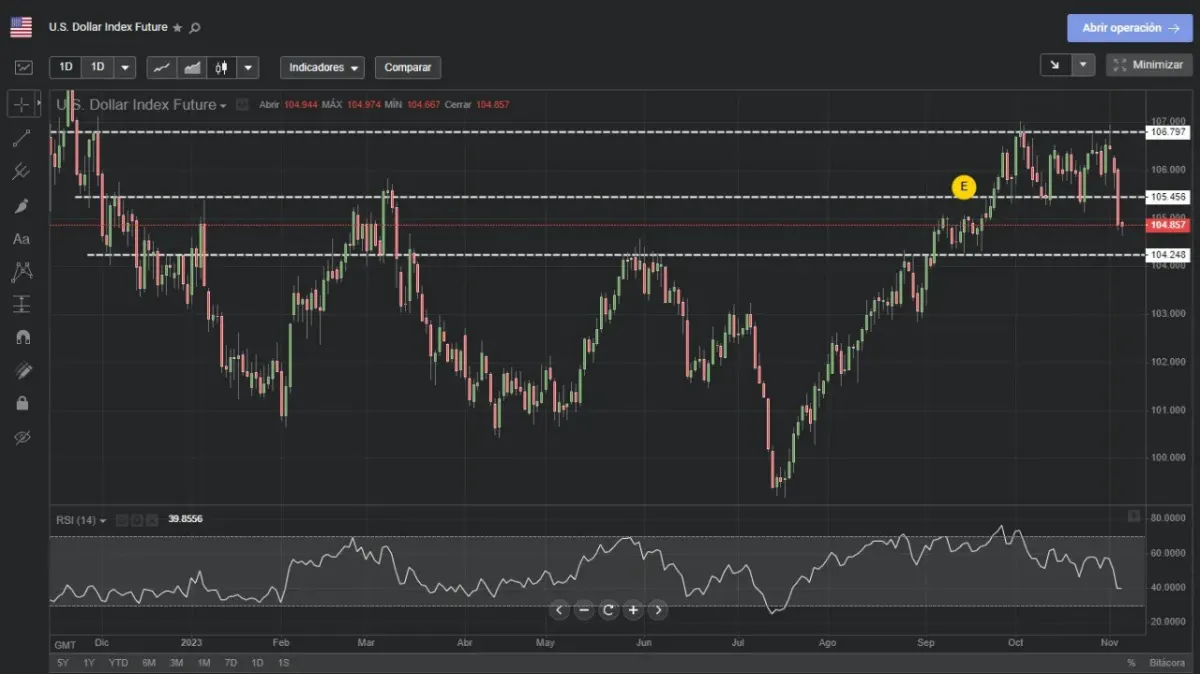Toggle stay-in-drawing-mode pencil icon
This screenshot has height=674, width=1200.
pyautogui.click(x=22, y=371)
